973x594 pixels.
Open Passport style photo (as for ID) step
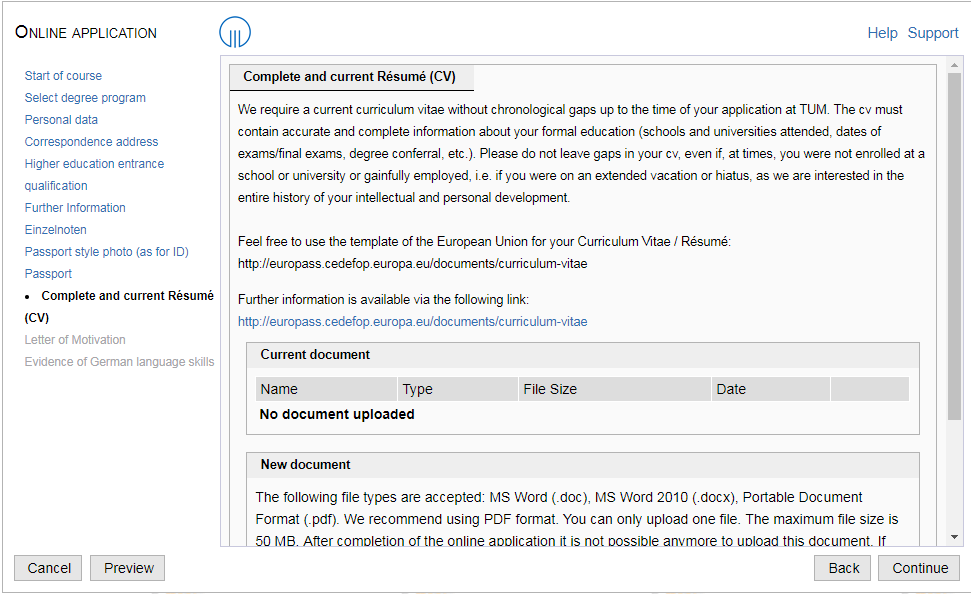(107, 251)
